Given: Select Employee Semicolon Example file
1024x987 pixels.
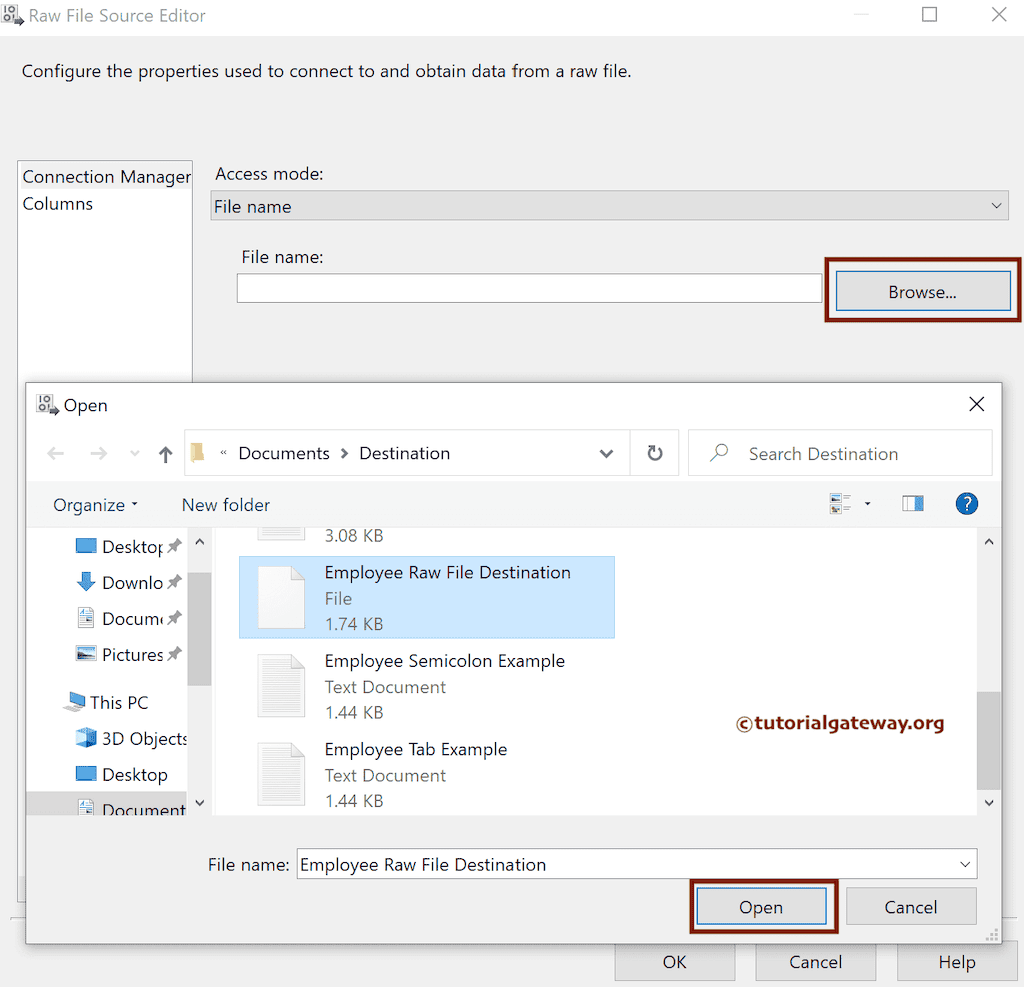Looking at the screenshot, I should [426, 686].
